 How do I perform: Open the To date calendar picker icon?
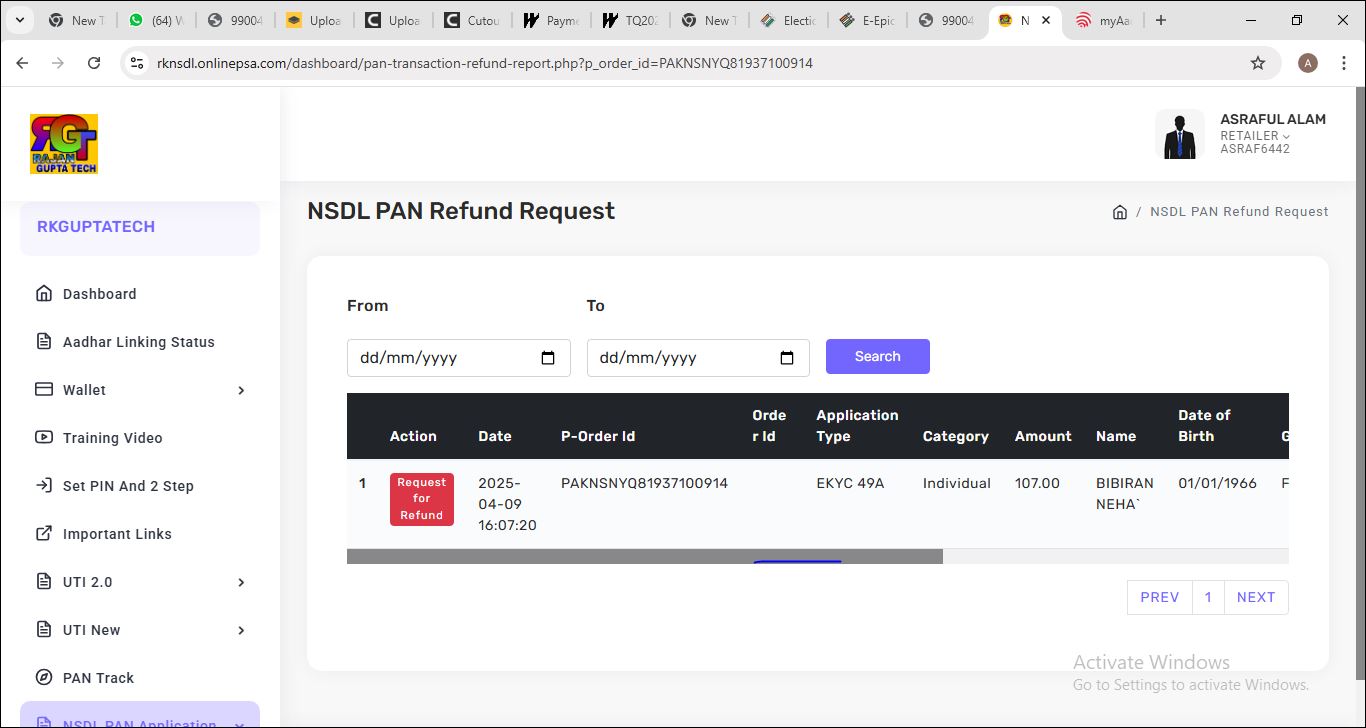point(787,358)
